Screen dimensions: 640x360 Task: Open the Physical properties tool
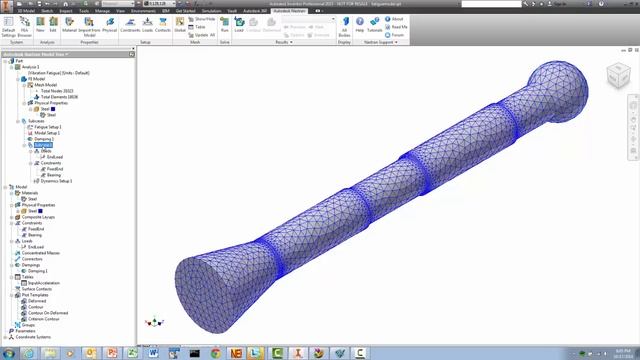click(109, 25)
